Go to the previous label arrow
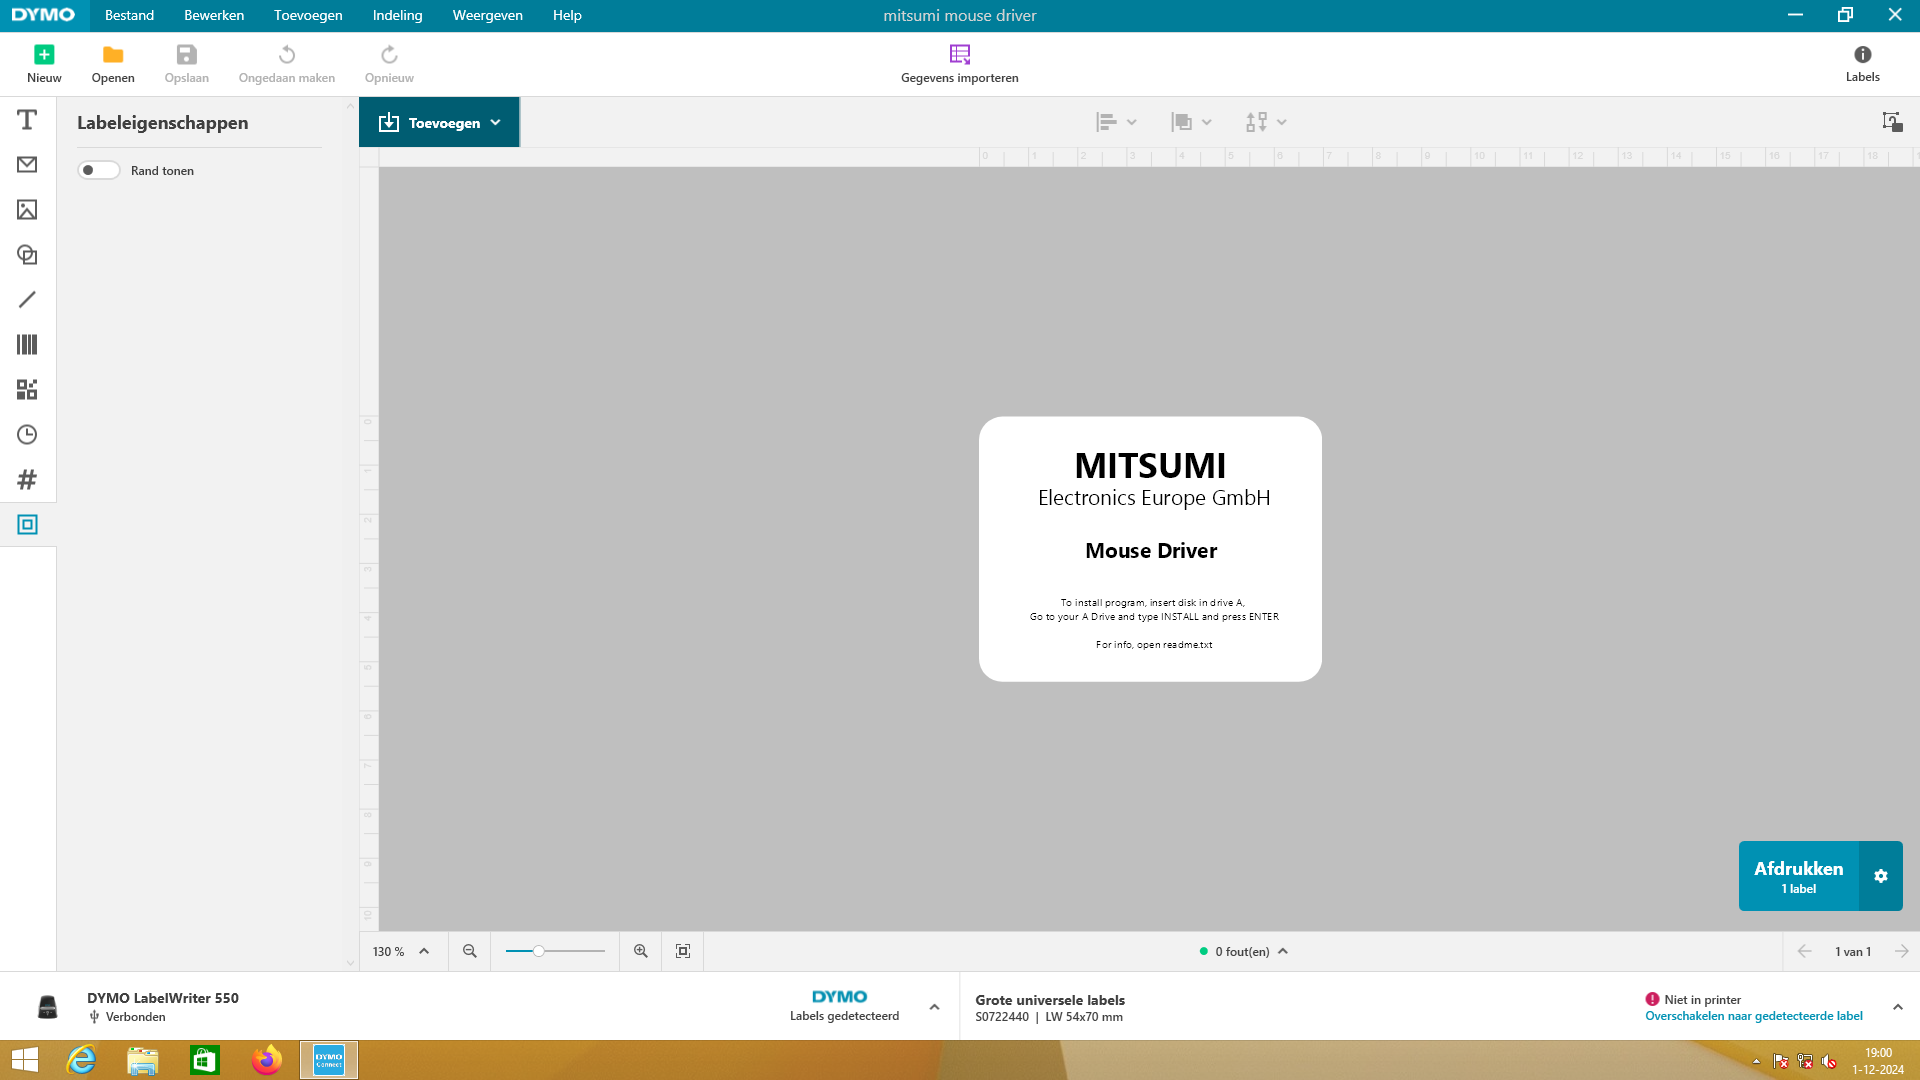Viewport: 1920px width, 1080px height. pyautogui.click(x=1804, y=951)
